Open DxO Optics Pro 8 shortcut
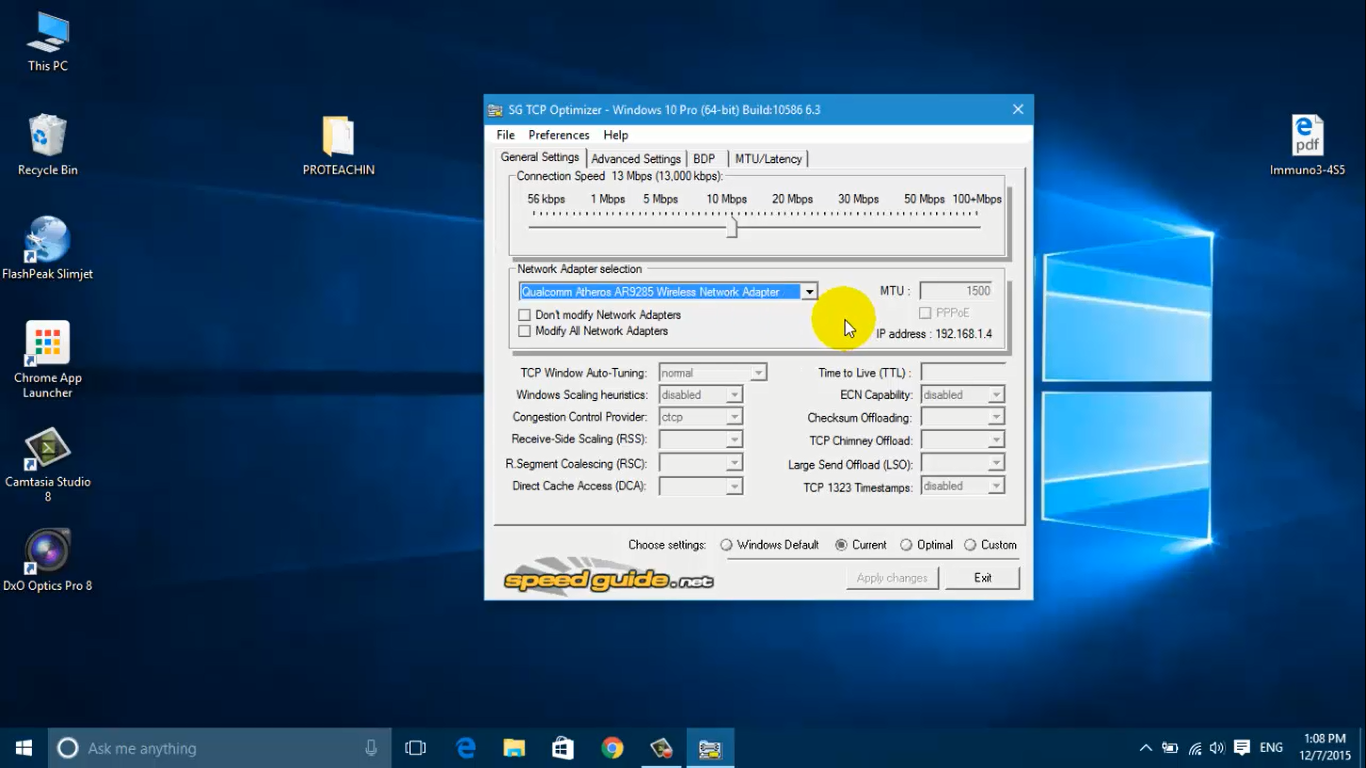Screen dimensions: 1366x768 pos(48,561)
